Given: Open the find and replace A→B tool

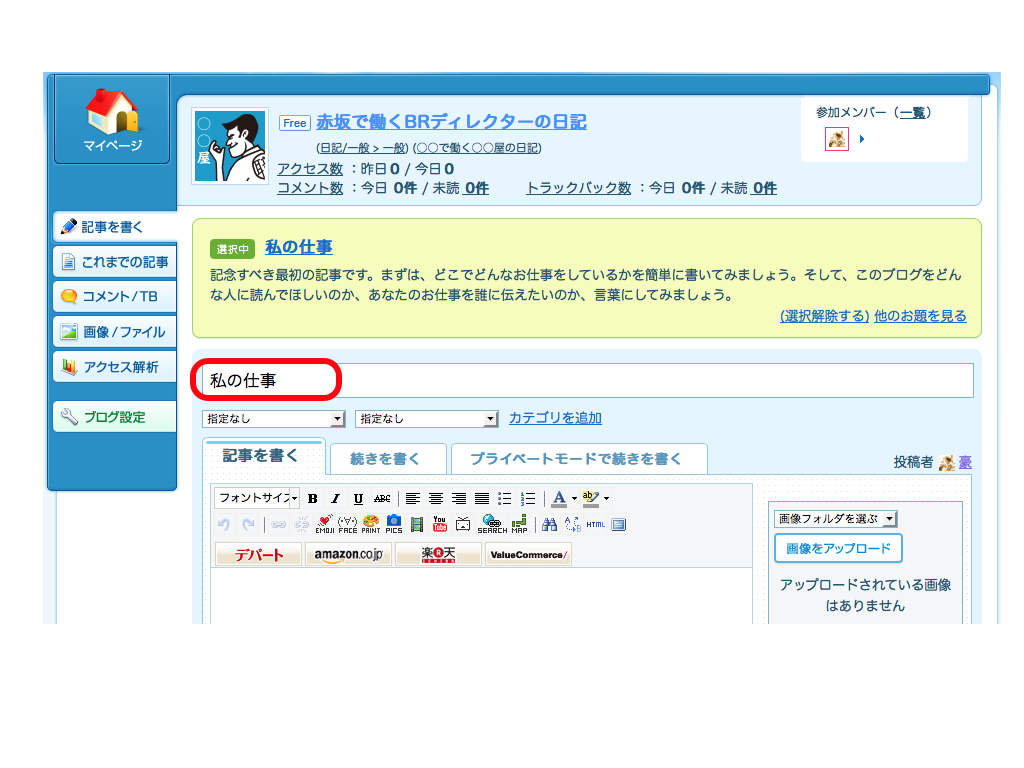Looking at the screenshot, I should point(573,524).
